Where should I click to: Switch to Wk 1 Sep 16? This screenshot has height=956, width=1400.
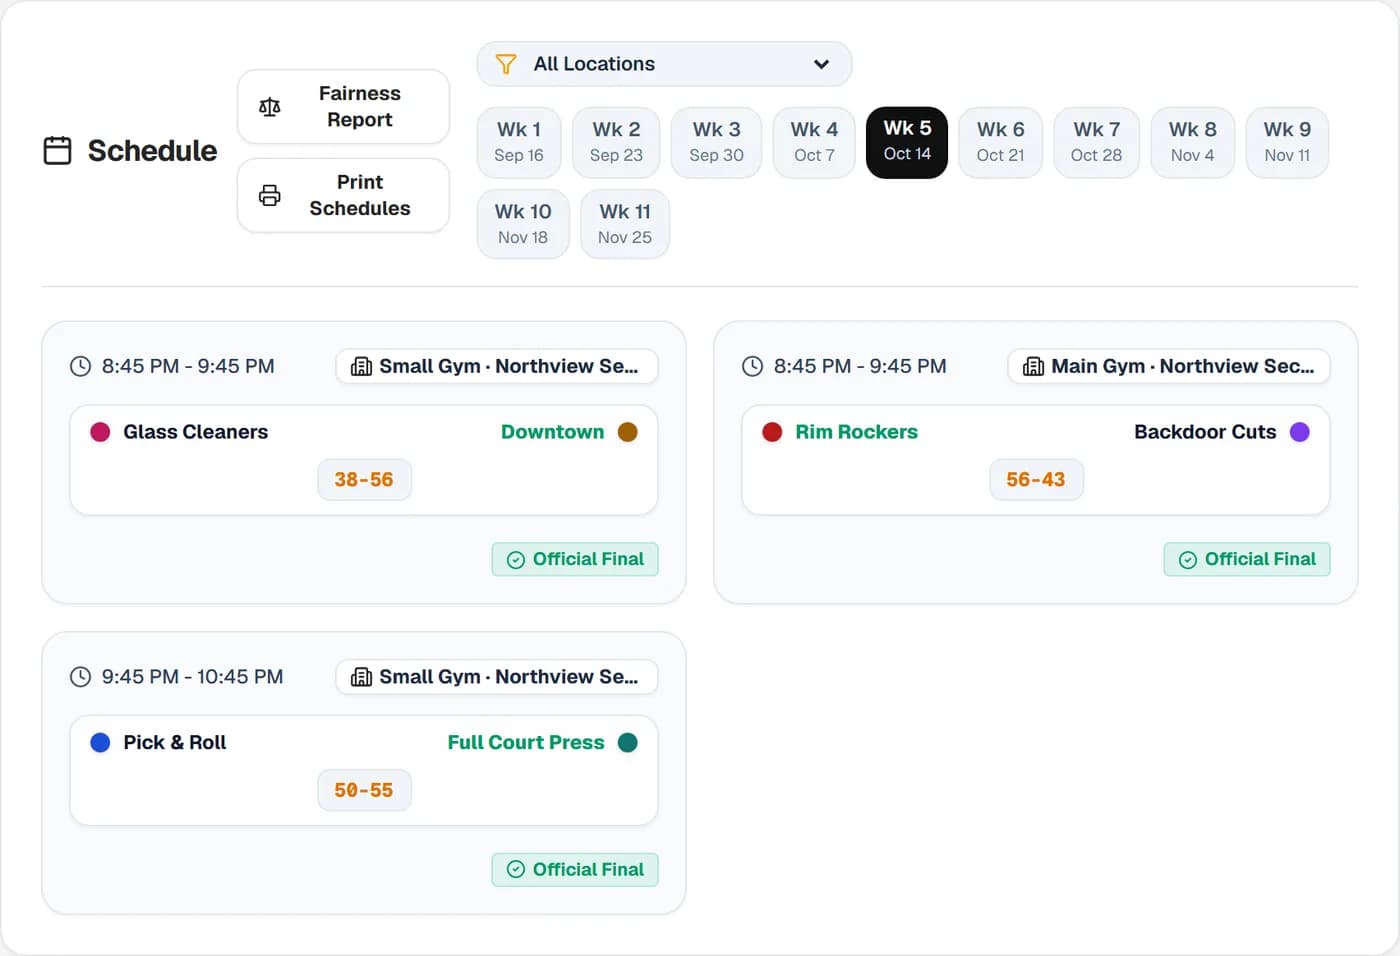click(519, 142)
